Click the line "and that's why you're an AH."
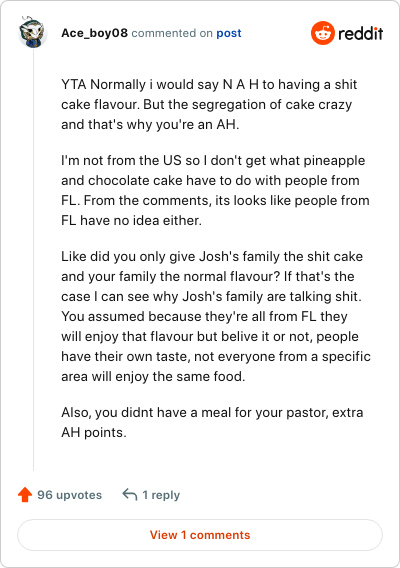 (x=150, y=124)
